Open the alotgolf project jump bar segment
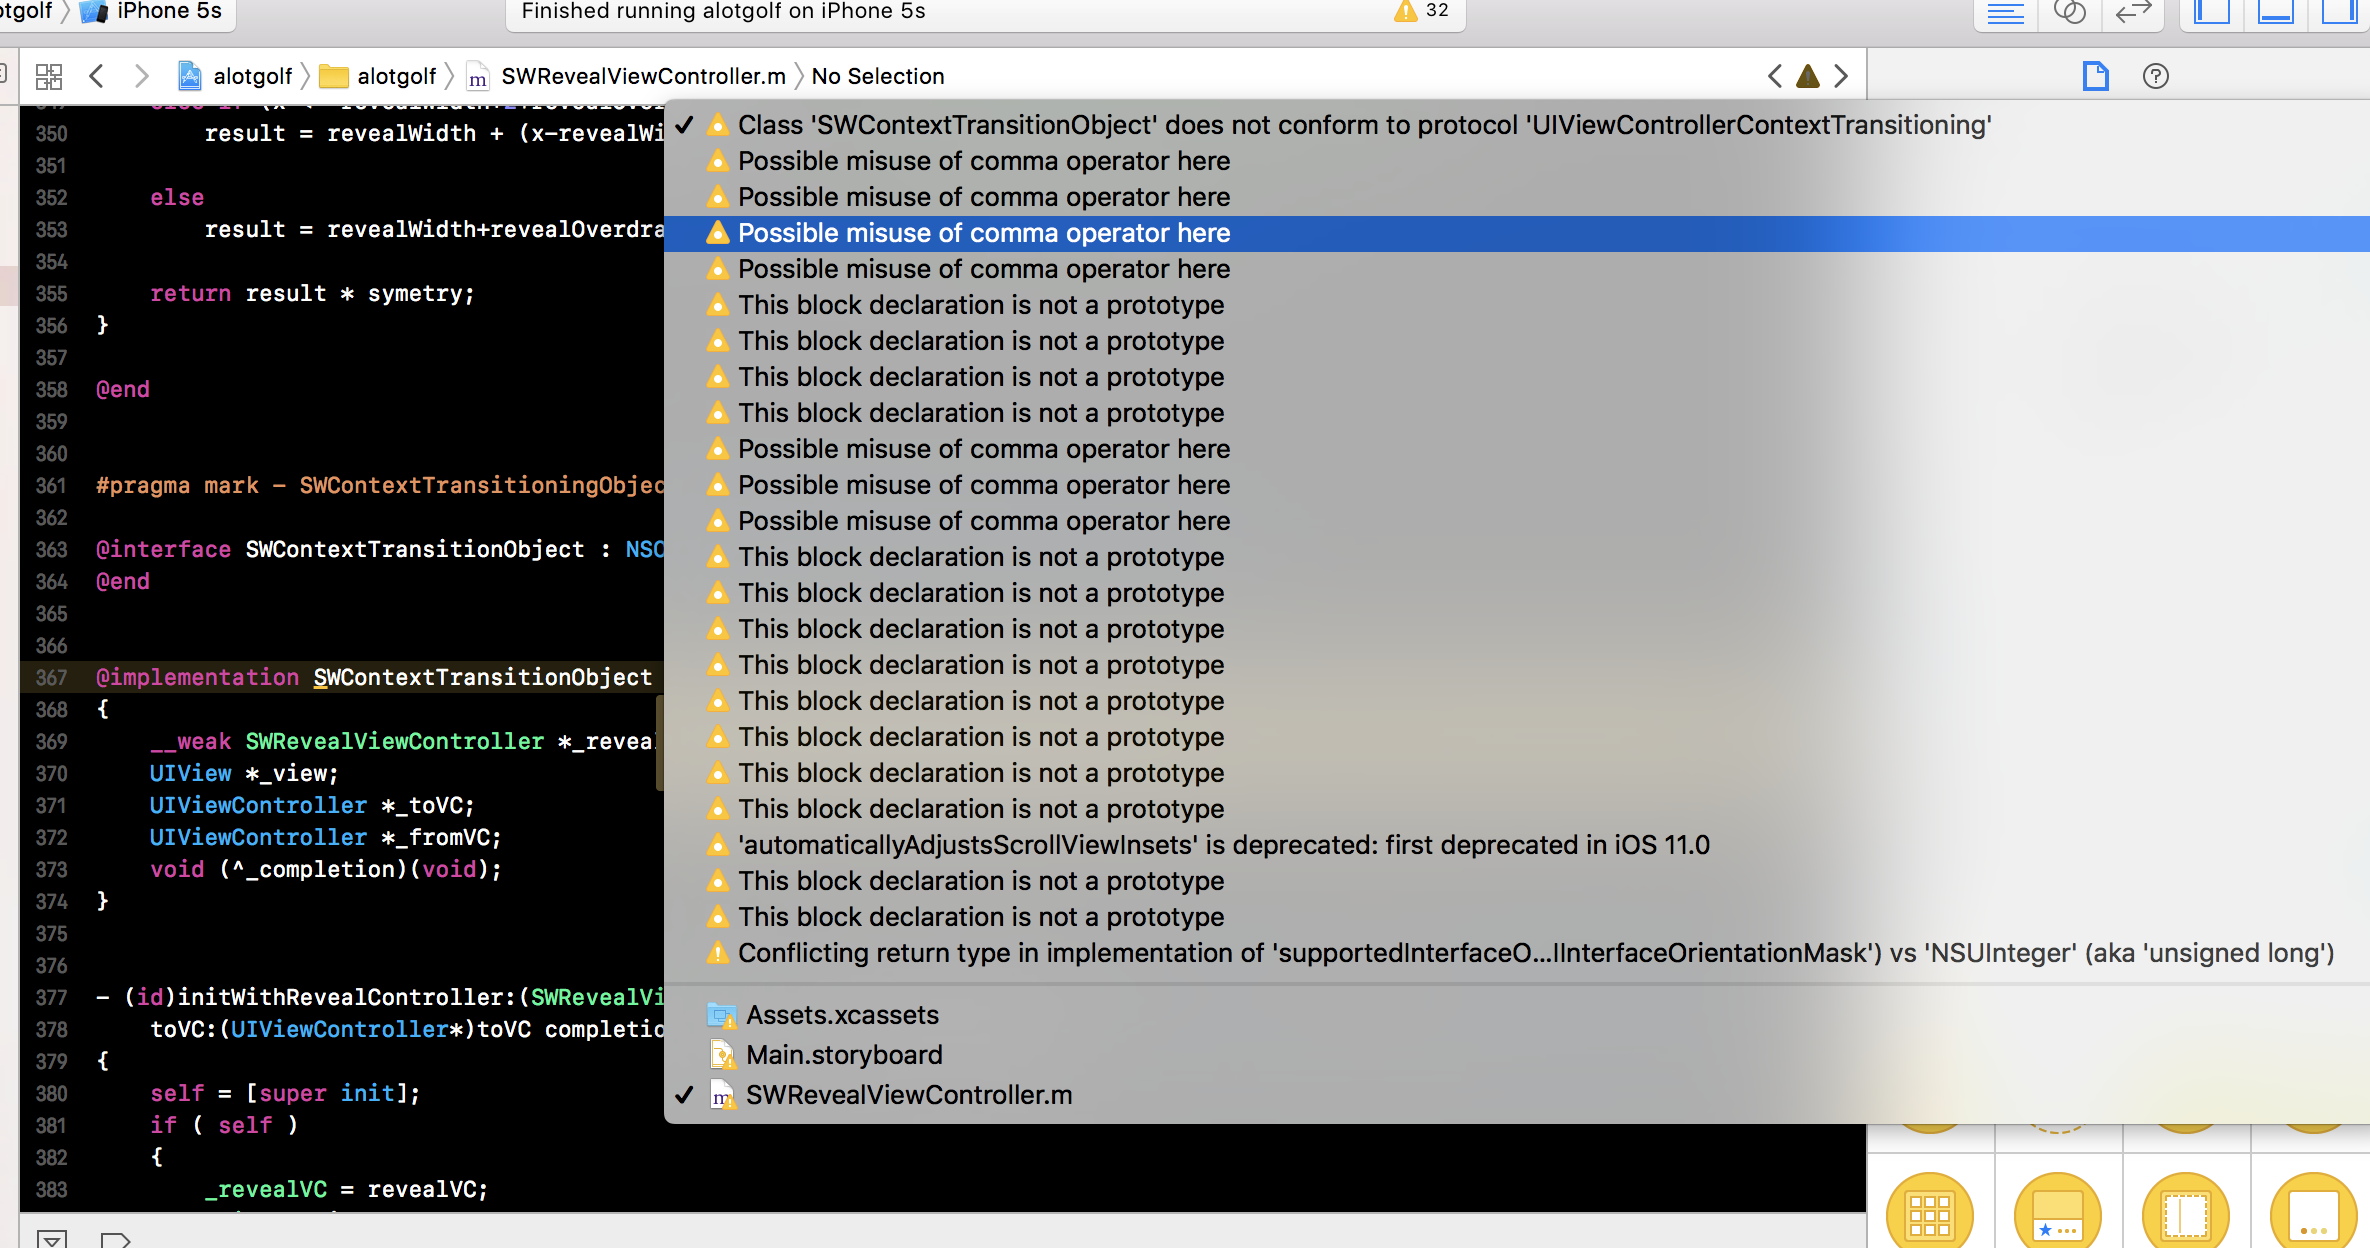This screenshot has width=2370, height=1248. coord(236,76)
